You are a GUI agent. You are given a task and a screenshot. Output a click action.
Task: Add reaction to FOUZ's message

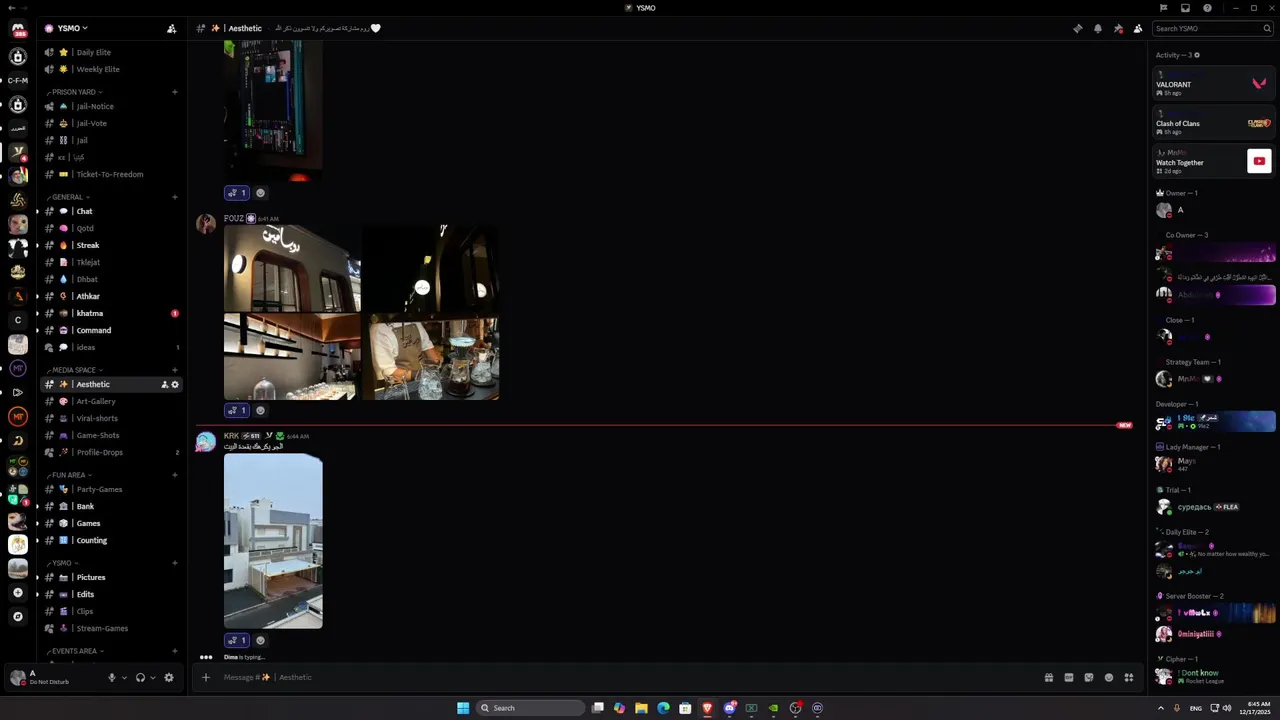coord(260,410)
